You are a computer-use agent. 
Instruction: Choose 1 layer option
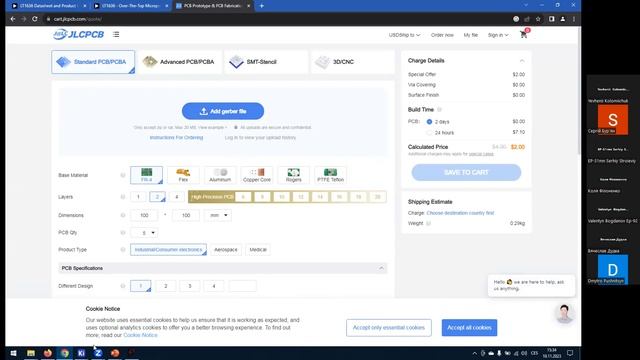pos(138,197)
